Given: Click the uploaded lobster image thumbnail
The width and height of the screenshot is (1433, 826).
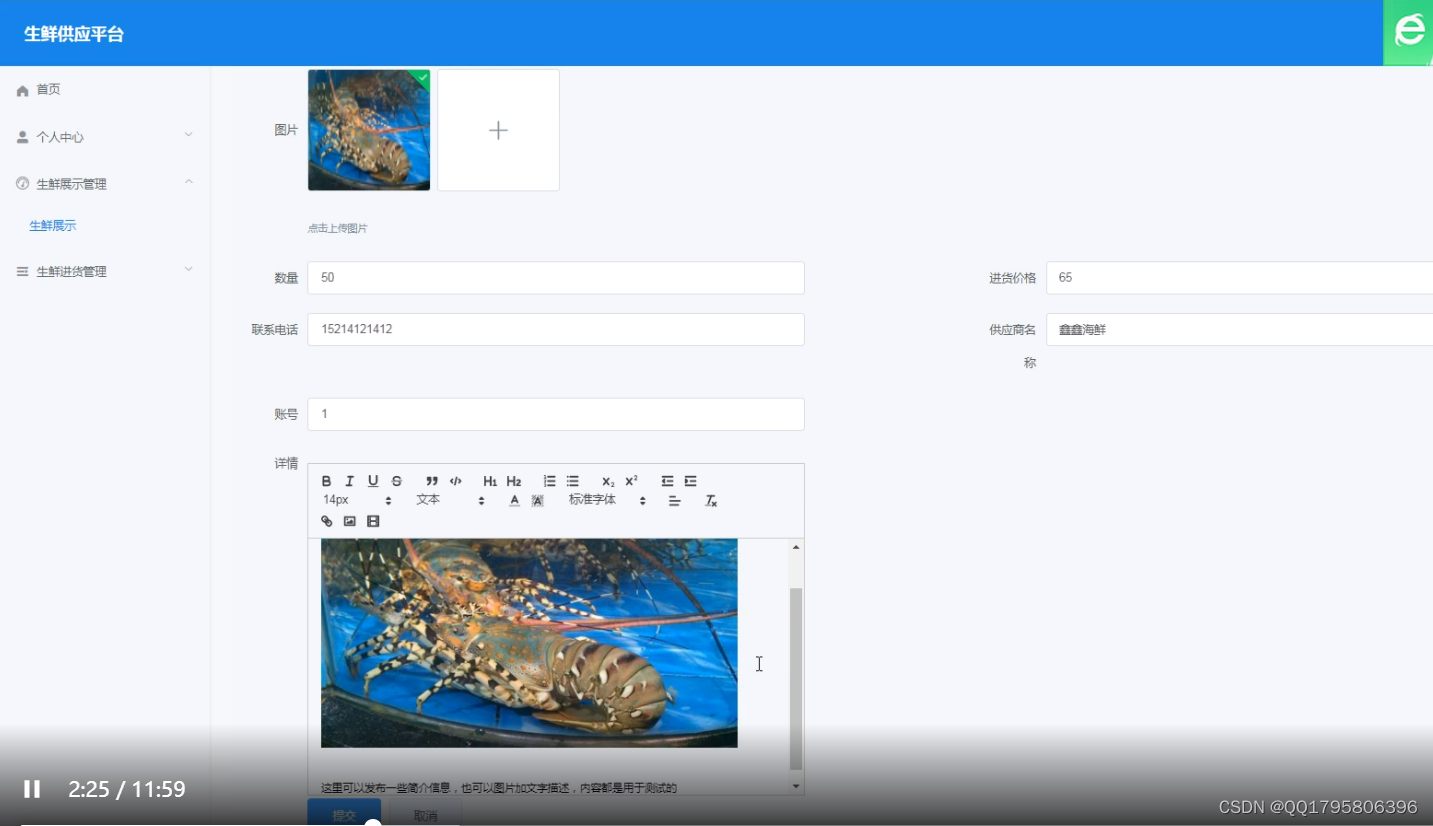Looking at the screenshot, I should tap(369, 130).
